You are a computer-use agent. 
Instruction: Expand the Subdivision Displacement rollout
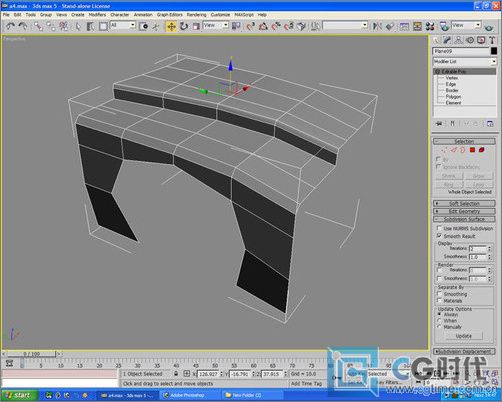464,351
